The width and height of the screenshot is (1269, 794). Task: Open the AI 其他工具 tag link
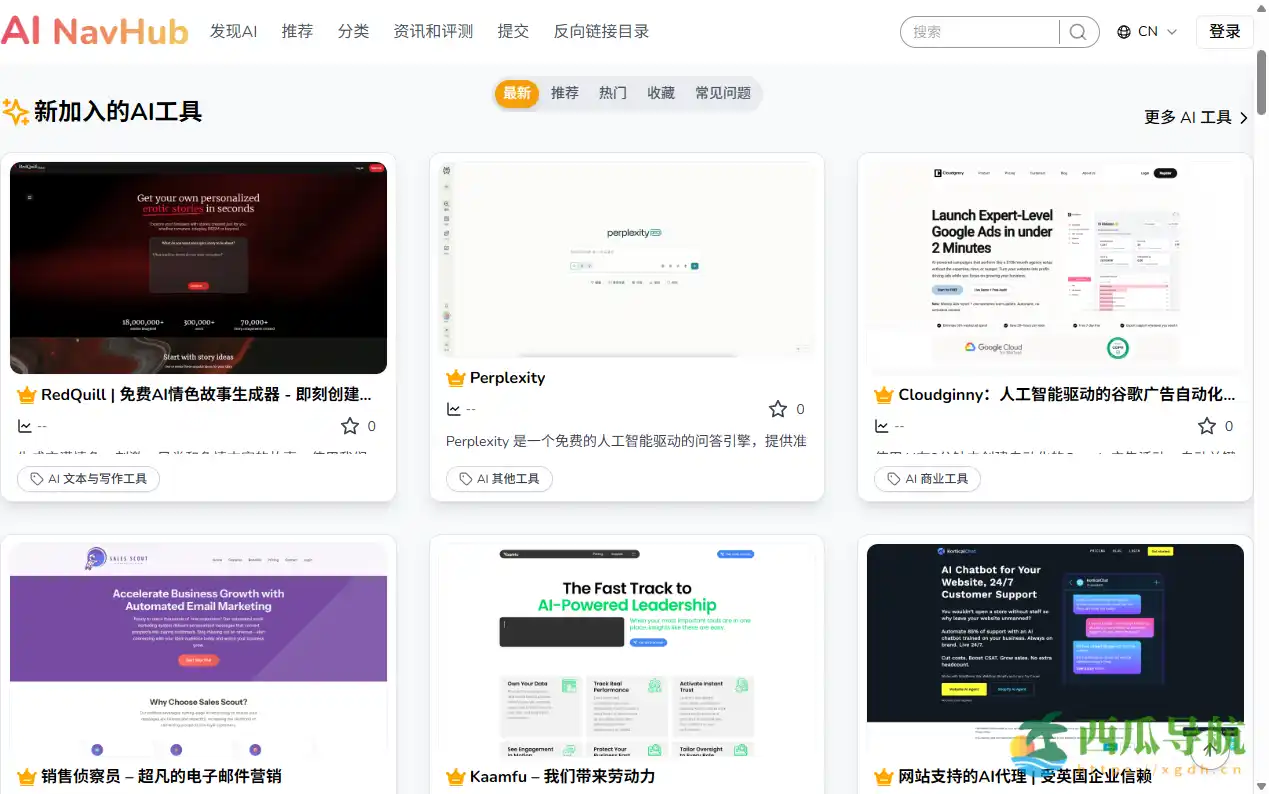coord(497,478)
